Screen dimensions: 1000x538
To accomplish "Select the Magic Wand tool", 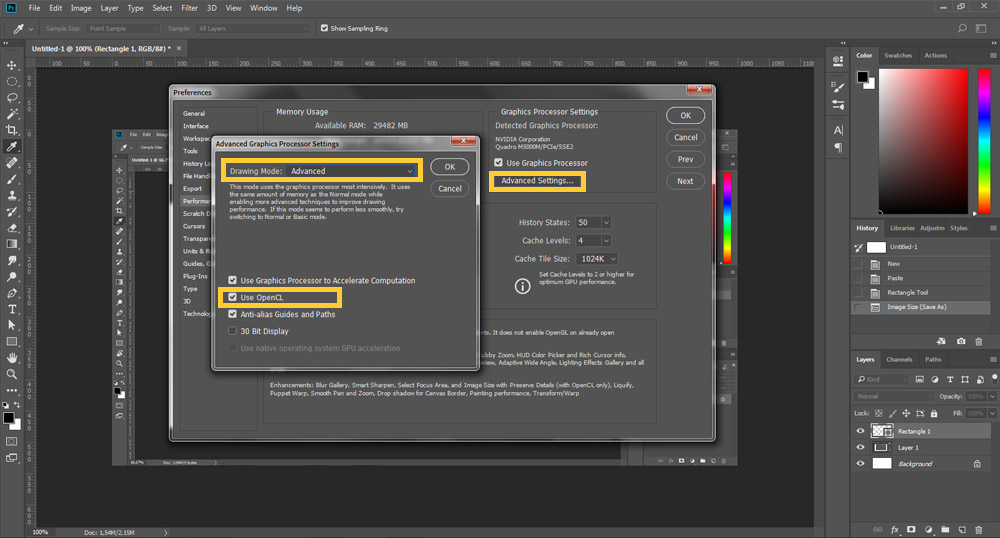I will click(11, 114).
